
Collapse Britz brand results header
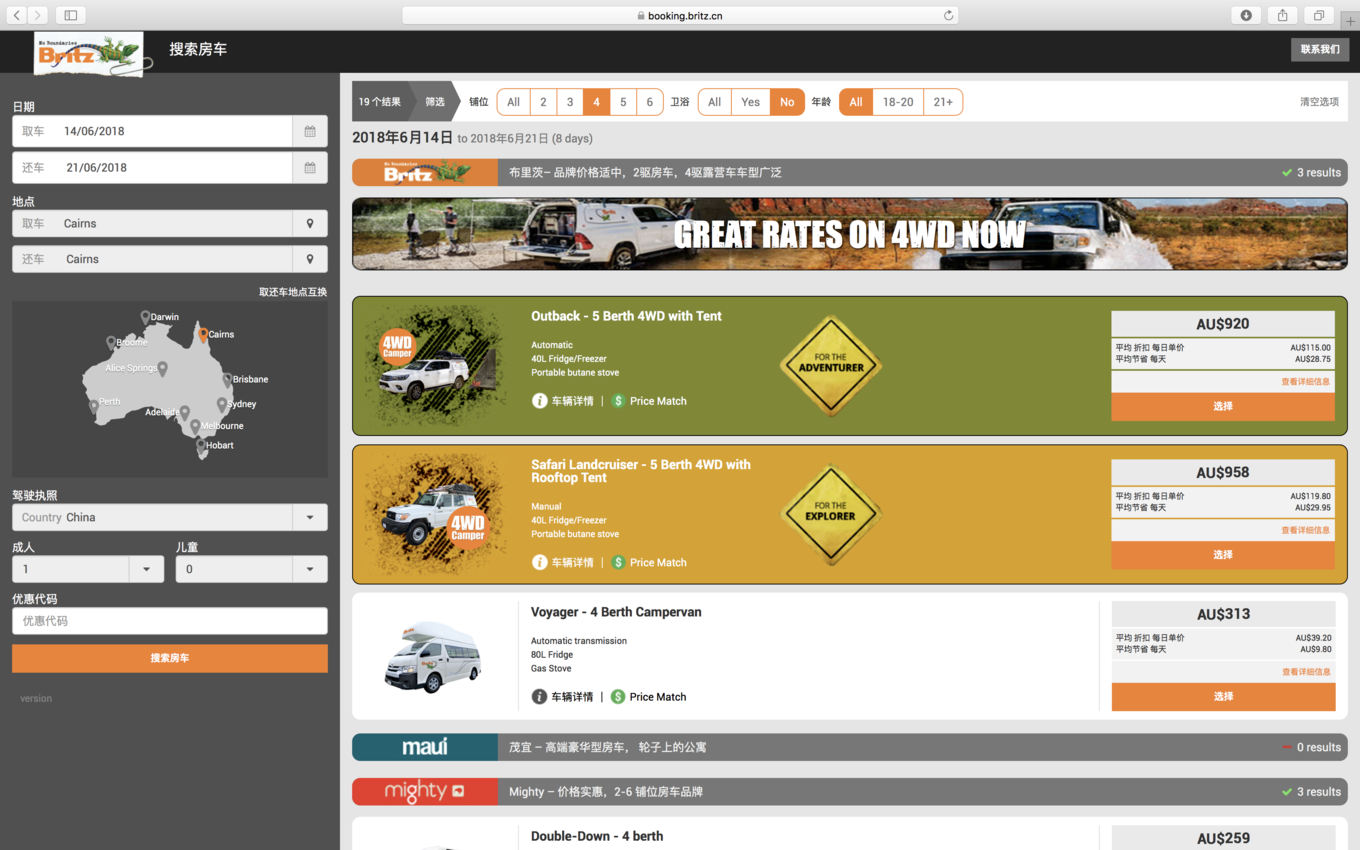pos(849,173)
